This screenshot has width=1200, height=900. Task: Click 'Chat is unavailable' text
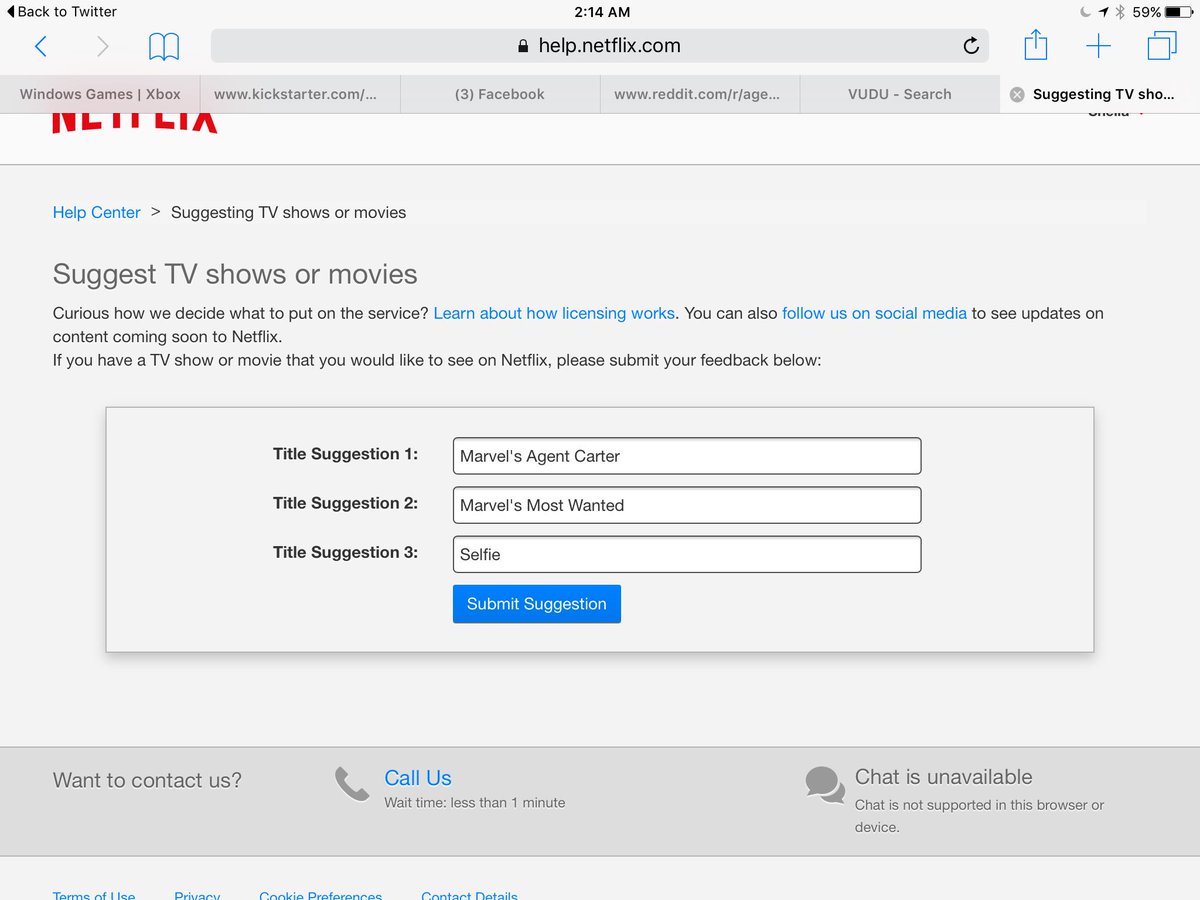pyautogui.click(x=943, y=777)
